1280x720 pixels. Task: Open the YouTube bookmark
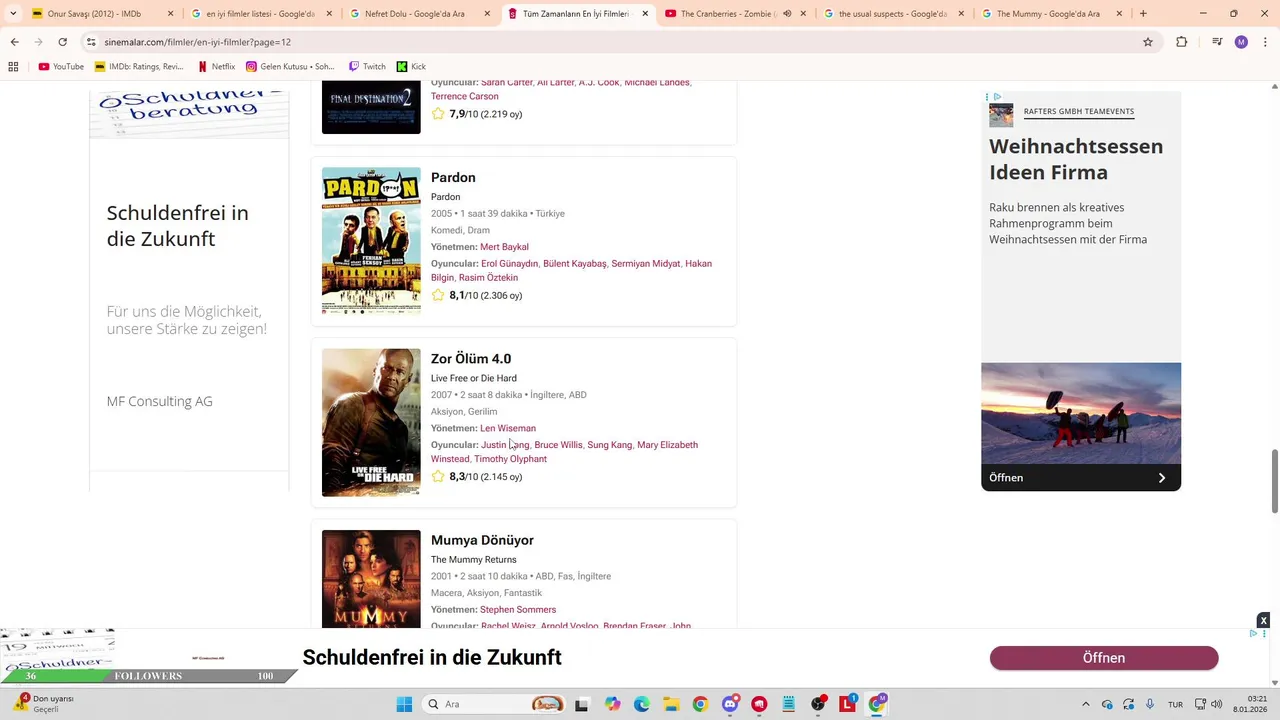[x=61, y=67]
